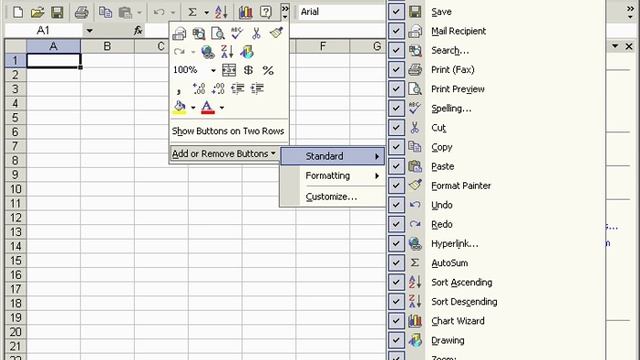Image resolution: width=640 pixels, height=360 pixels.
Task: Click Show Buttons on Two Rows
Action: click(228, 131)
